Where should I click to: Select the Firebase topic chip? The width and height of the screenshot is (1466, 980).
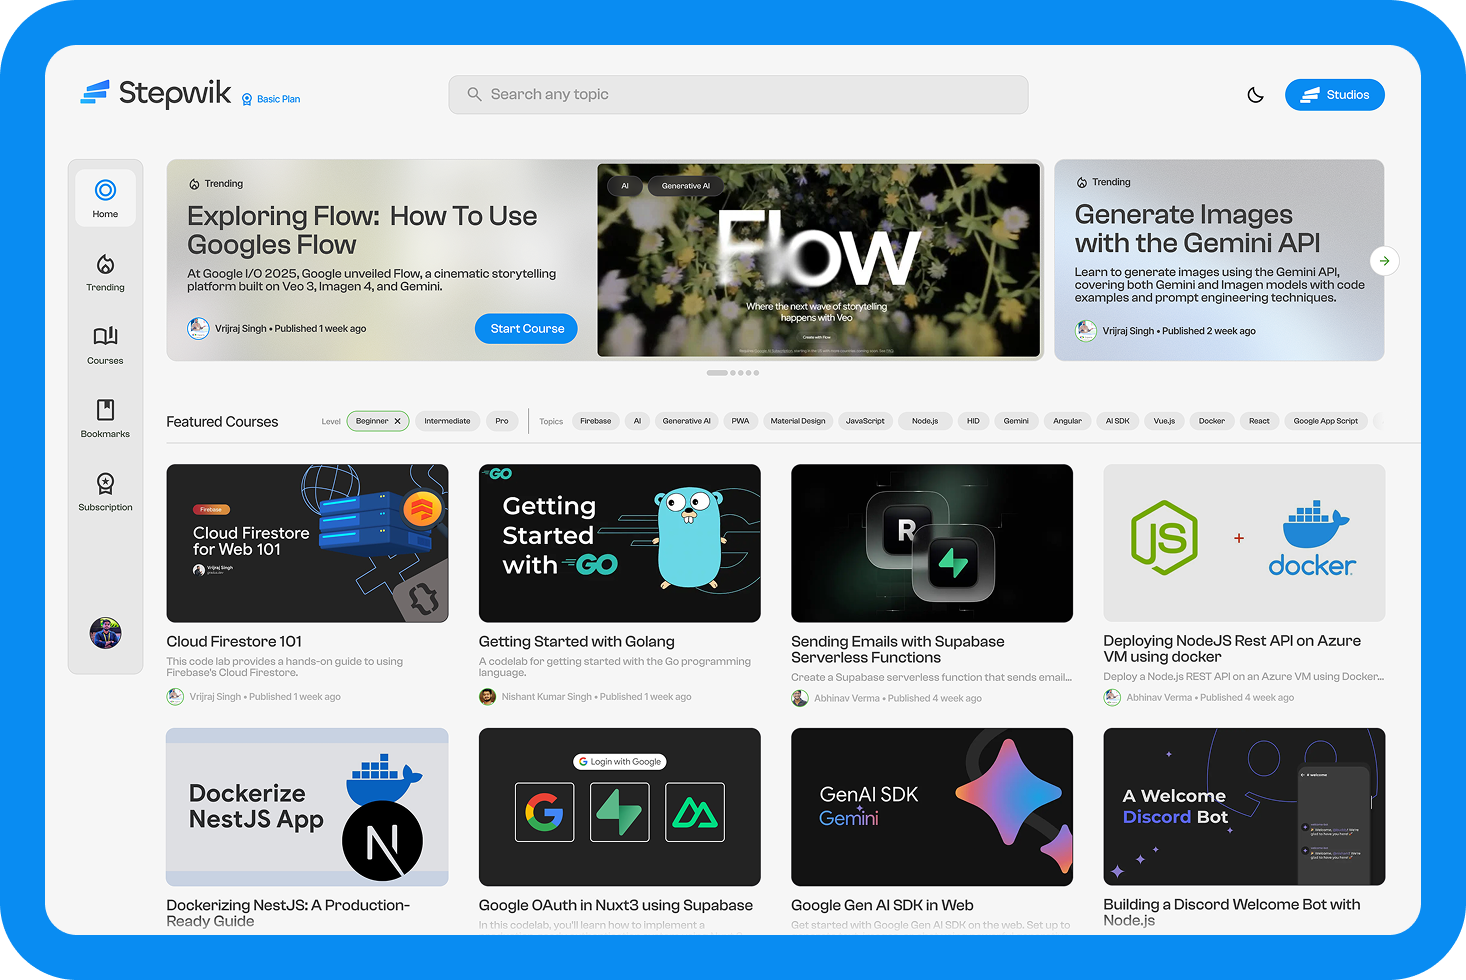coord(595,421)
